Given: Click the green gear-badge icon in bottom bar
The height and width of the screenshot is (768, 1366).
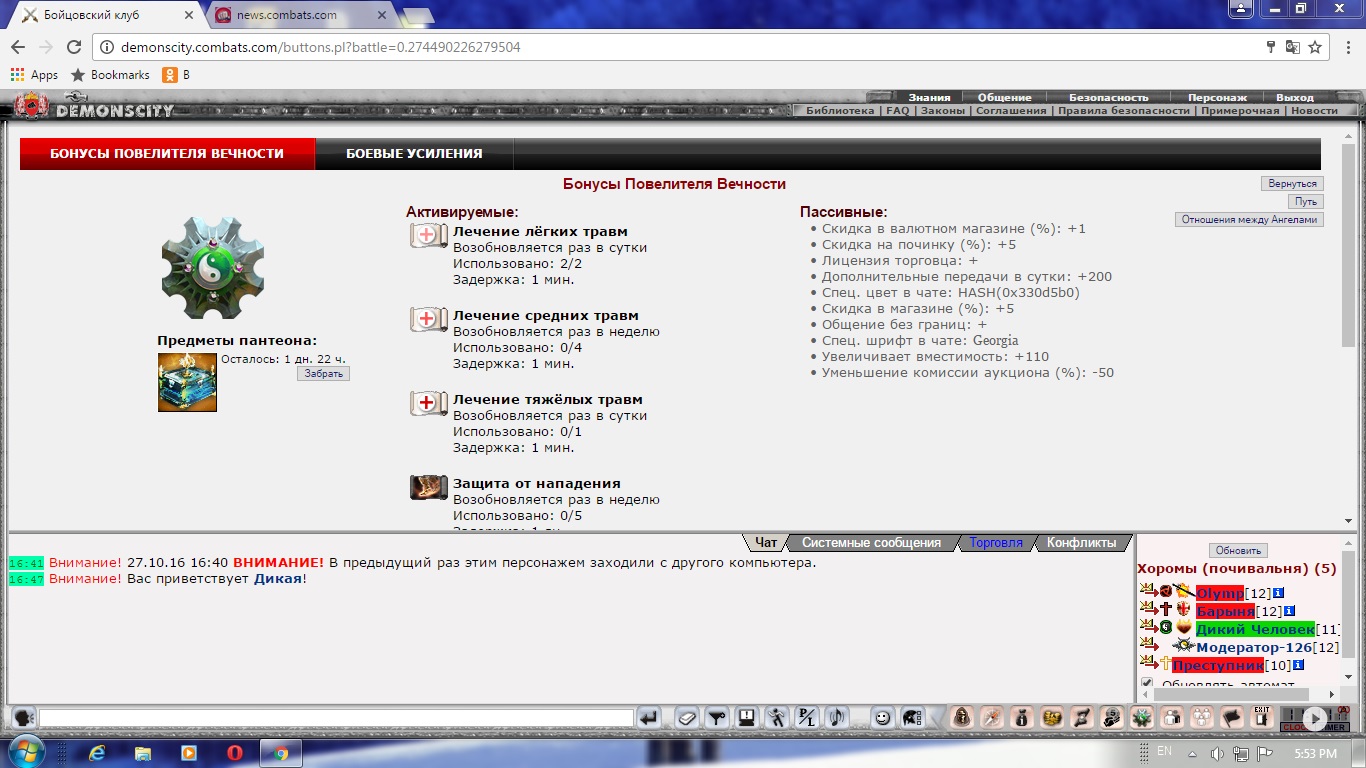Looking at the screenshot, I should (1141, 717).
